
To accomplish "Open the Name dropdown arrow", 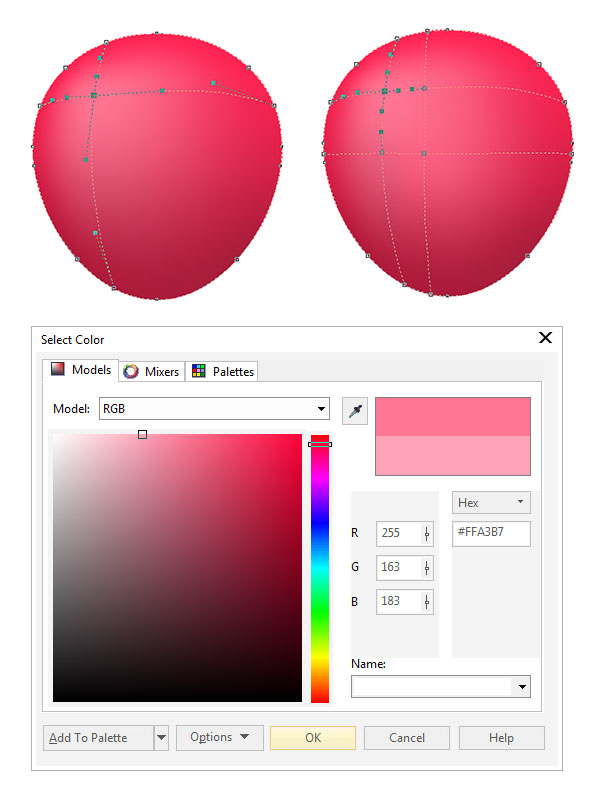I will tap(522, 687).
